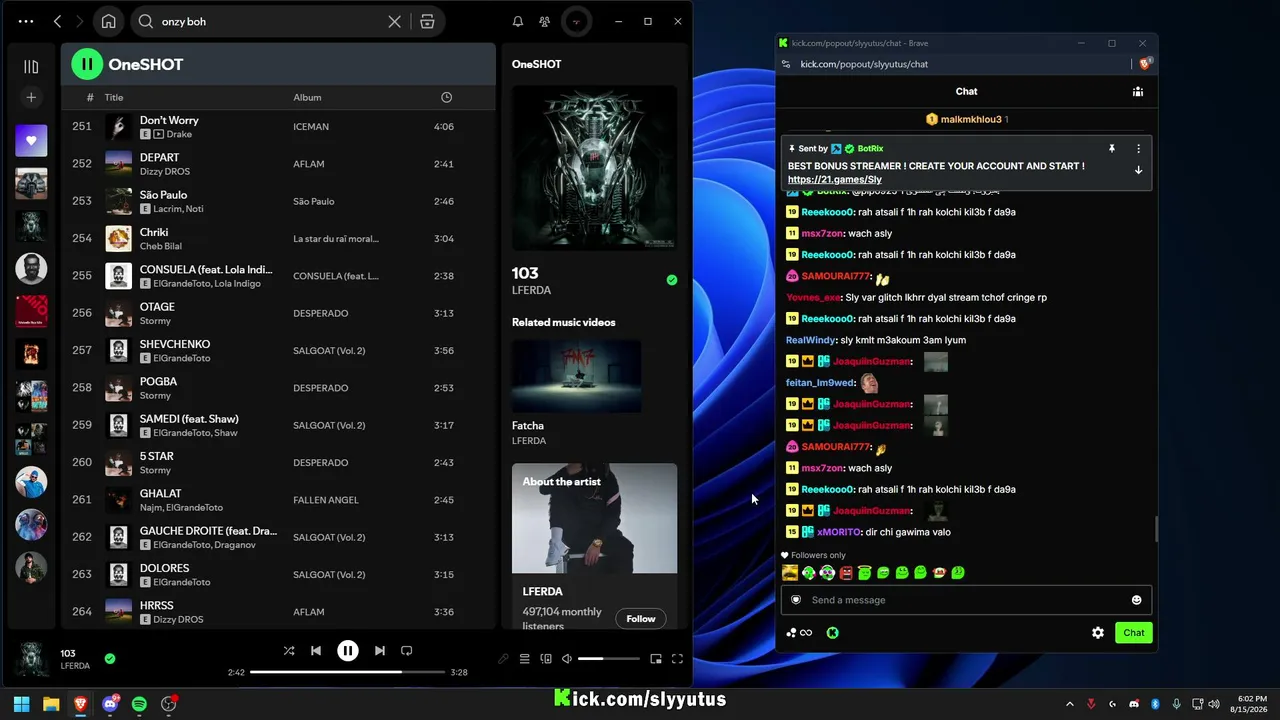Screen dimensions: 1280x720
Task: Skip to the previous track
Action: (x=316, y=651)
